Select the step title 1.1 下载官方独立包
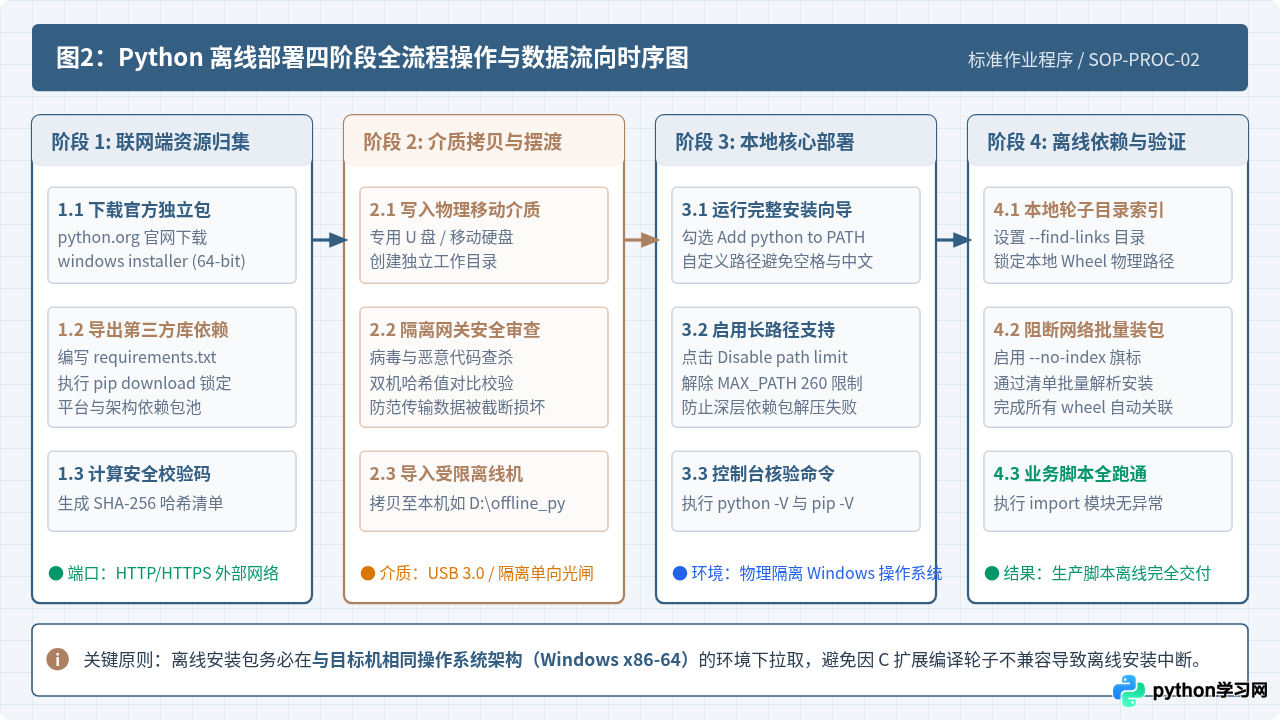The image size is (1280, 720). [134, 210]
